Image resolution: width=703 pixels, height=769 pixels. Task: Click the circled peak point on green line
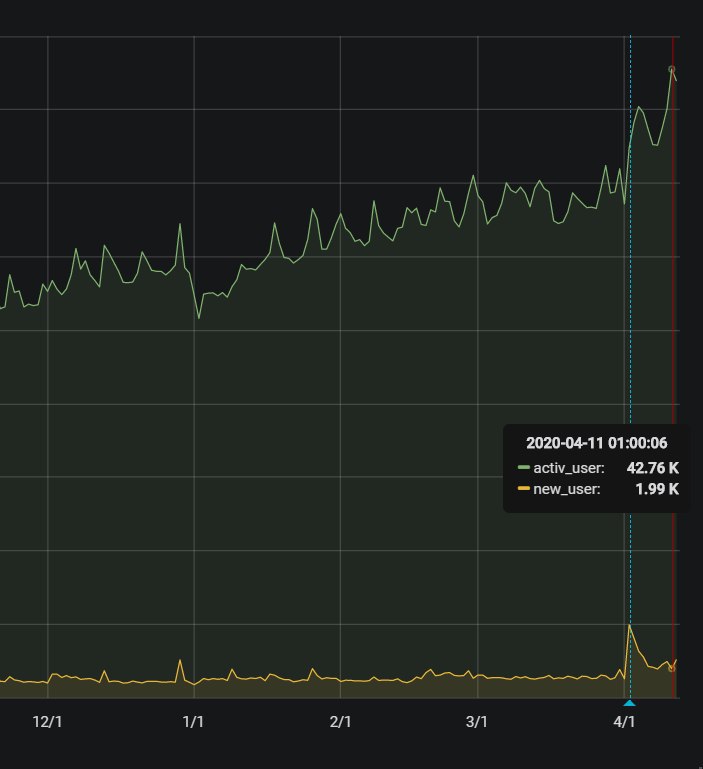tap(672, 70)
